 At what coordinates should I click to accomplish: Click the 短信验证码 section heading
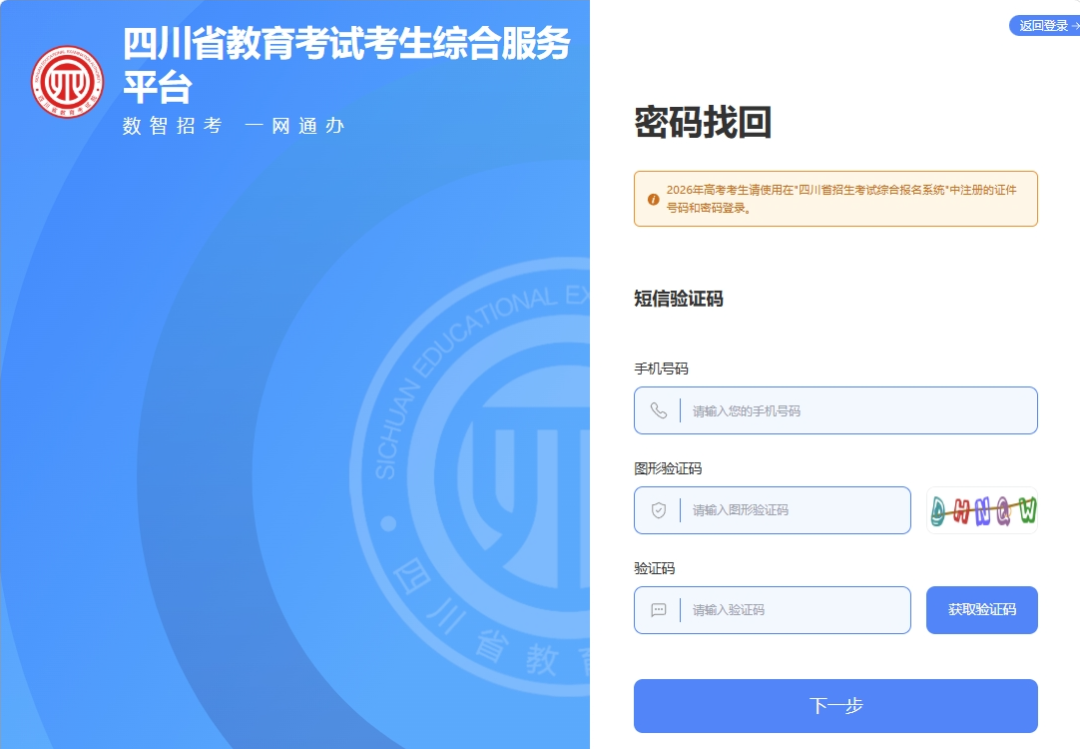pyautogui.click(x=678, y=298)
